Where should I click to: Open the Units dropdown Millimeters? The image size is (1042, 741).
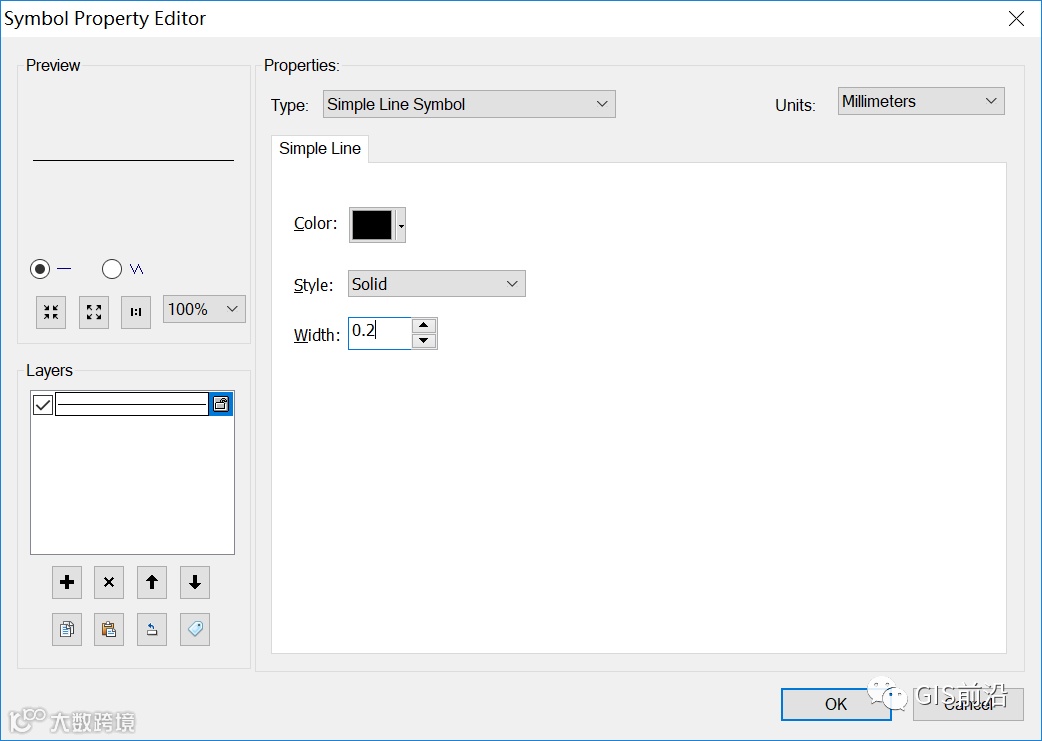(921, 102)
